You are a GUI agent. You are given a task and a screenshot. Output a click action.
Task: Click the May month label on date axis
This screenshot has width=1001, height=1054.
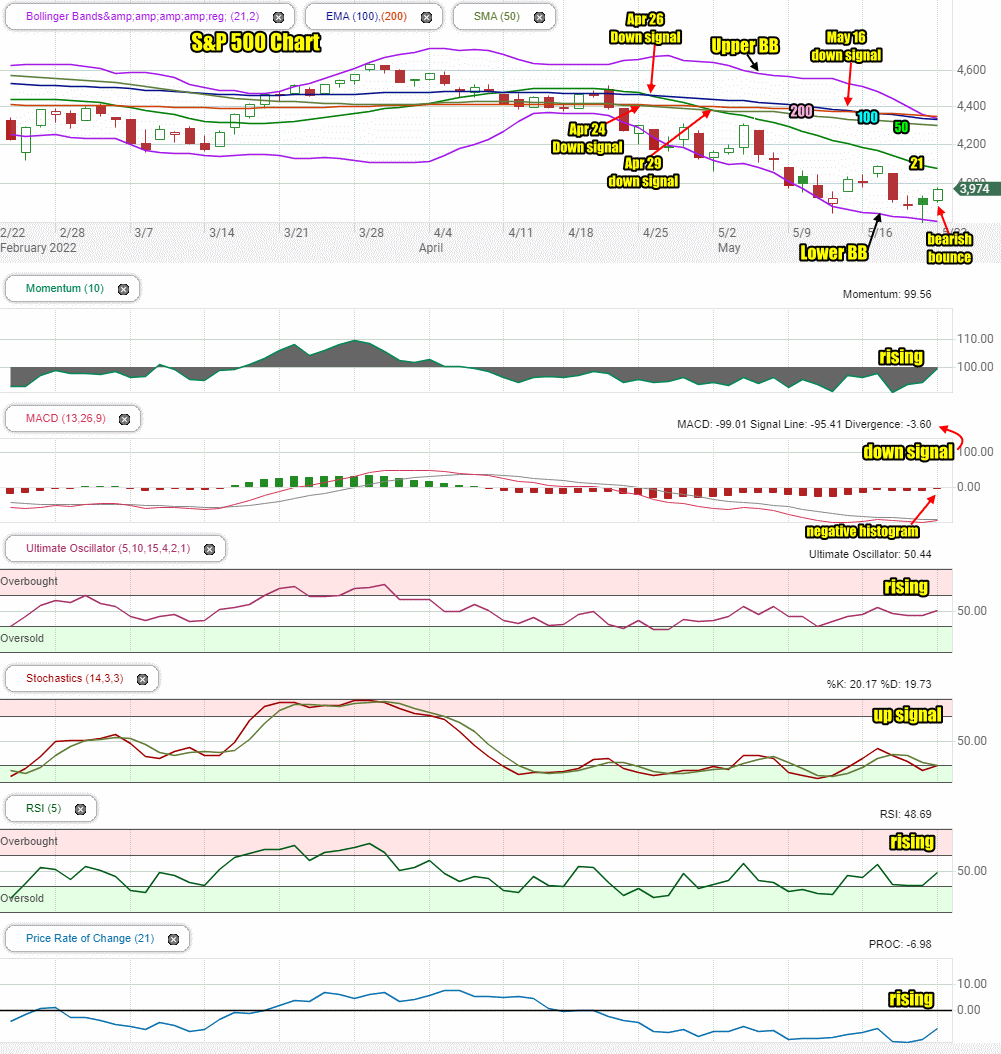click(x=729, y=248)
